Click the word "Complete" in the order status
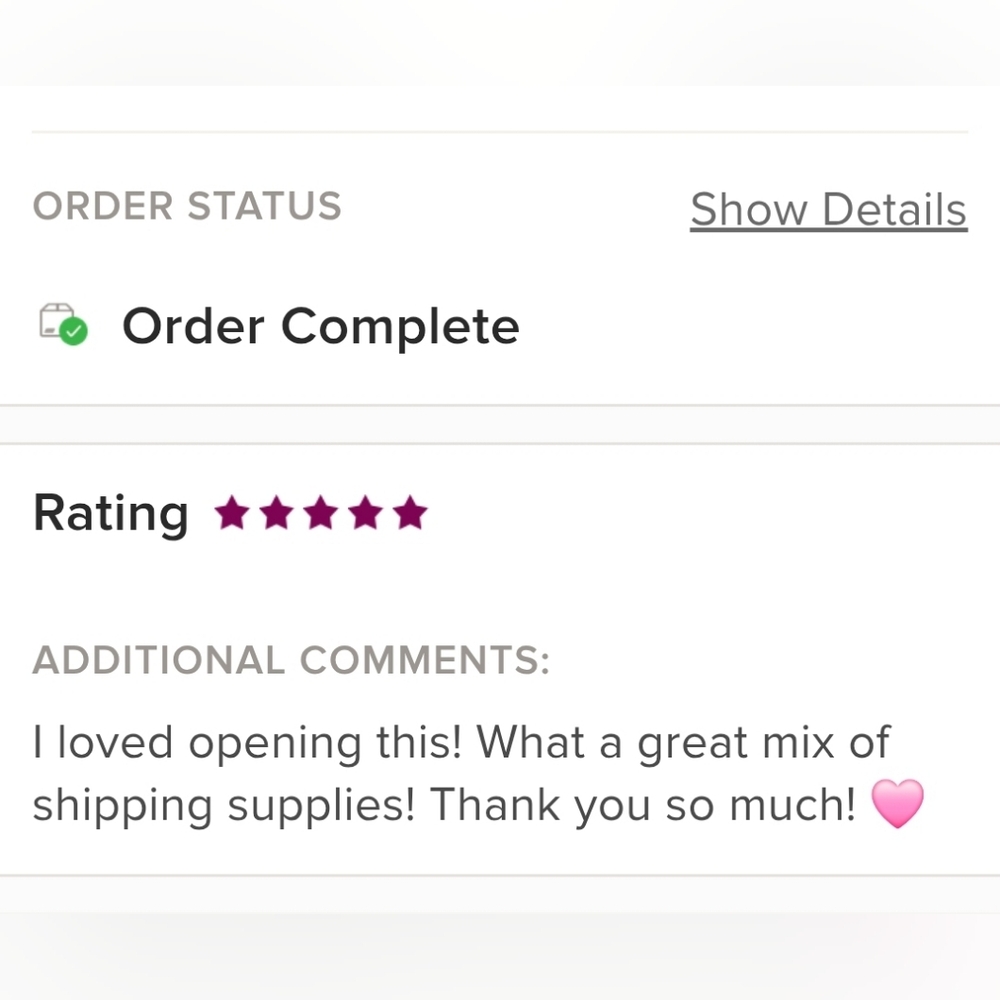 click(400, 326)
